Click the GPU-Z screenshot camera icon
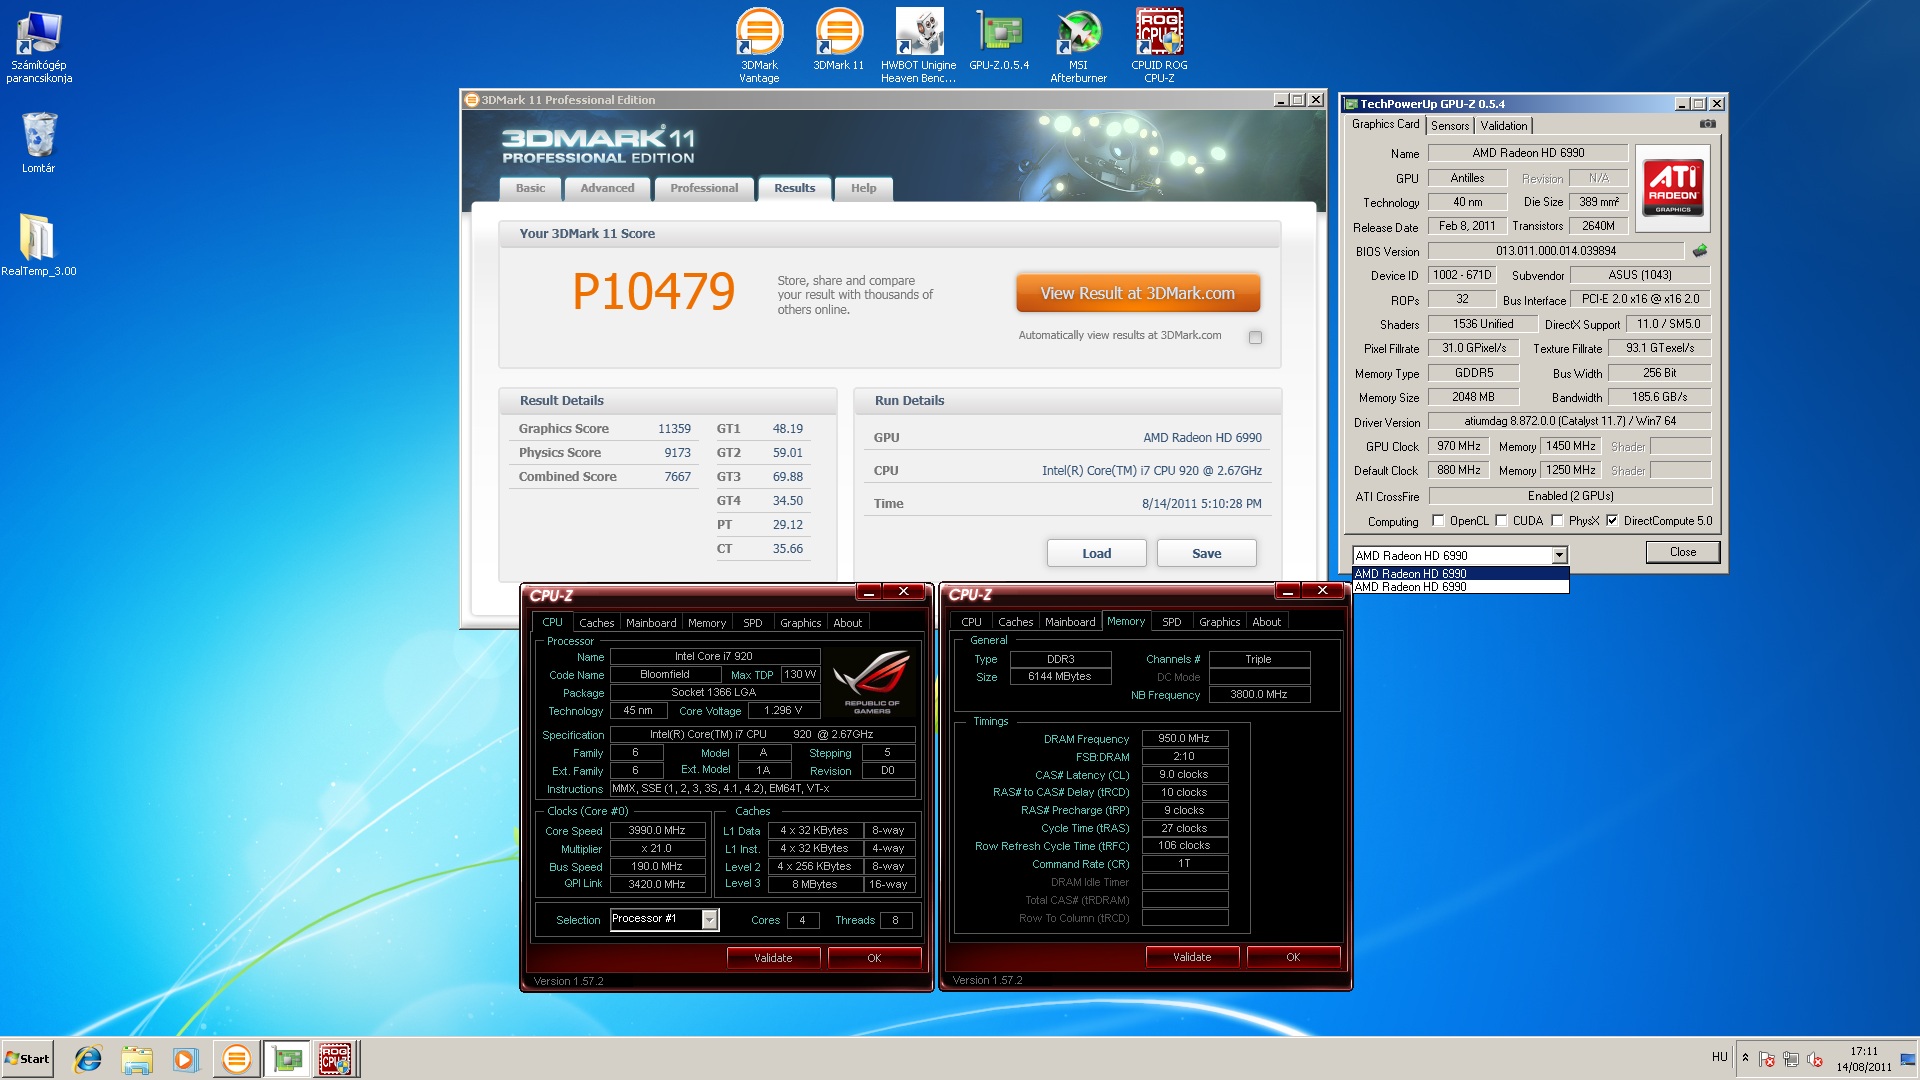Viewport: 1920px width, 1080px height. coord(1707,124)
